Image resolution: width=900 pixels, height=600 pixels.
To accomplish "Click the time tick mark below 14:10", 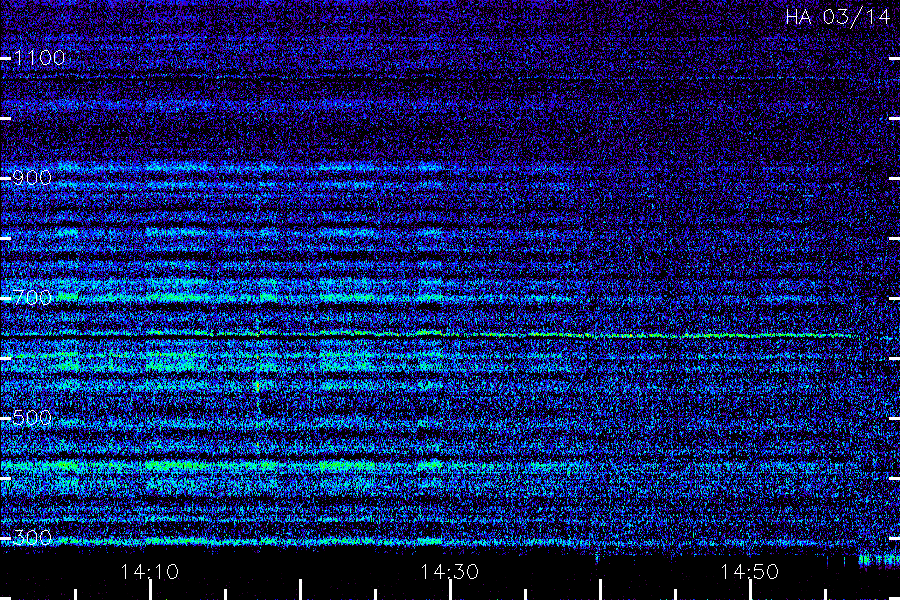I will (x=150, y=590).
